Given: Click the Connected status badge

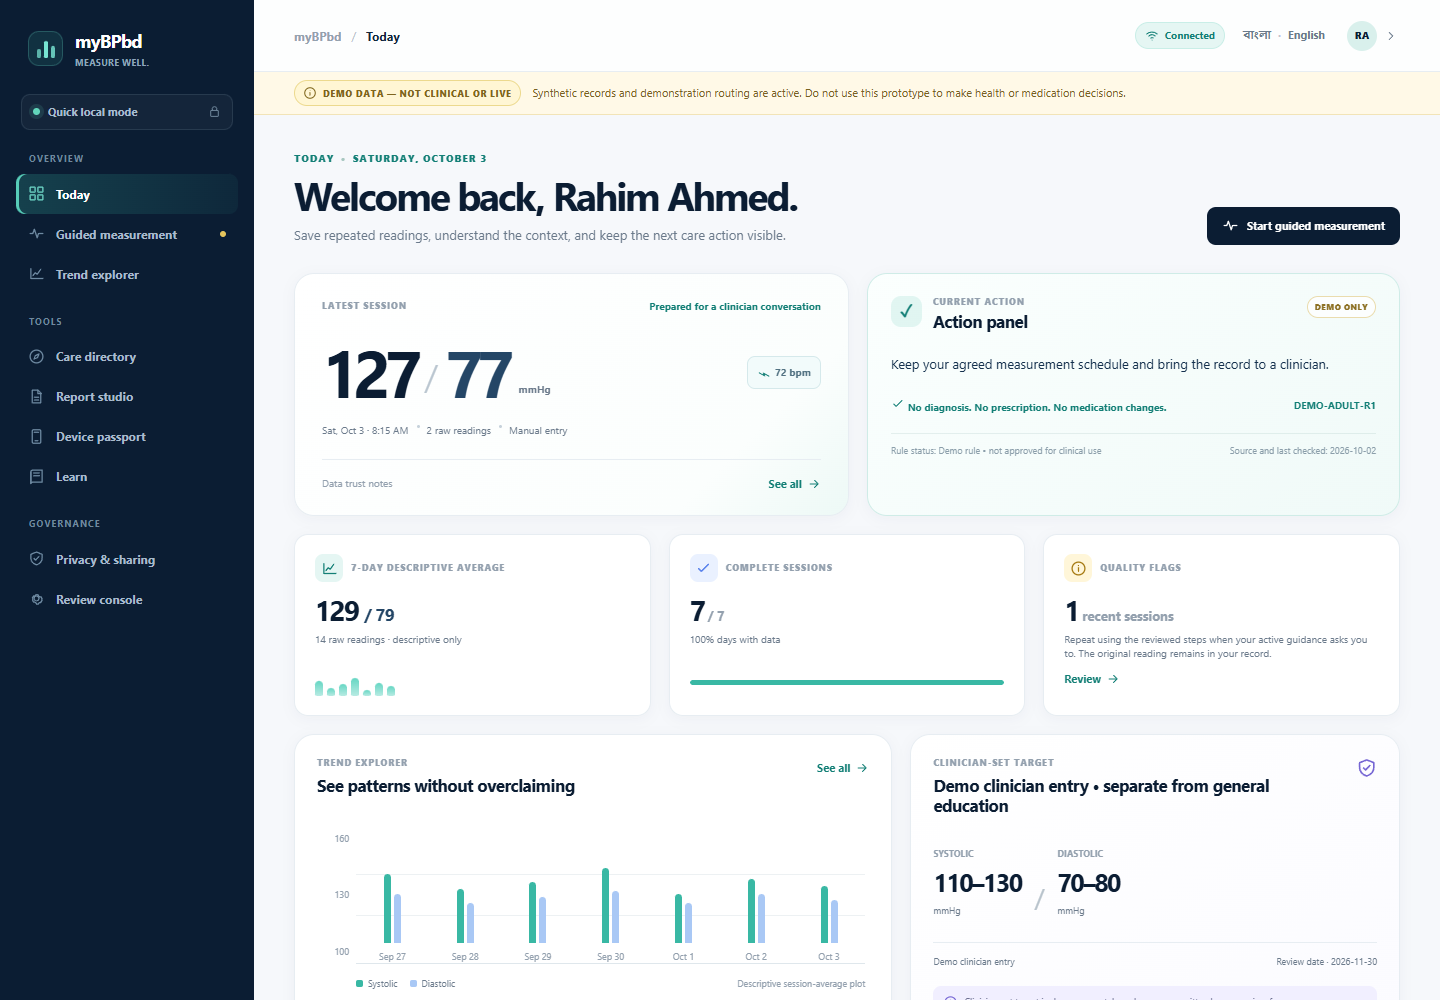Looking at the screenshot, I should tap(1180, 35).
